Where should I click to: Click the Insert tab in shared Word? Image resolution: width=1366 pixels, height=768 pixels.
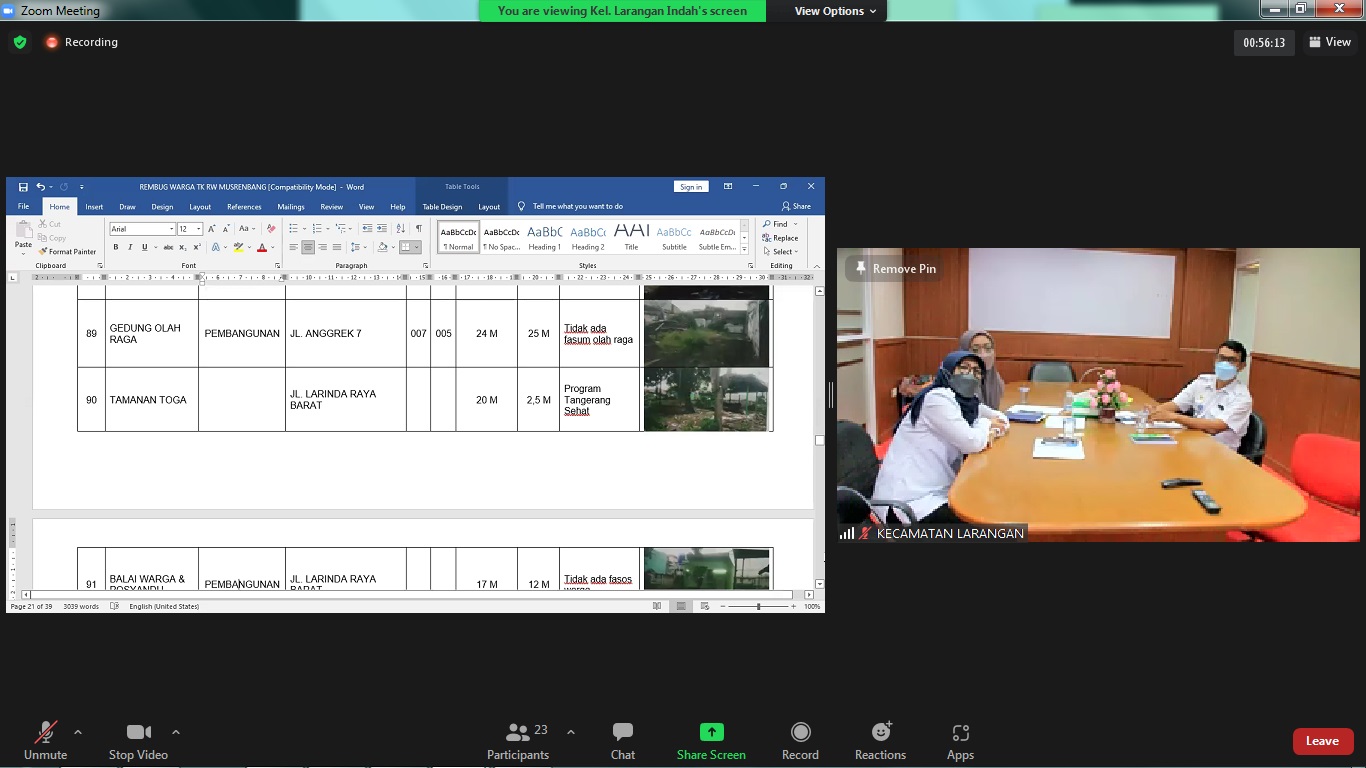(x=94, y=207)
